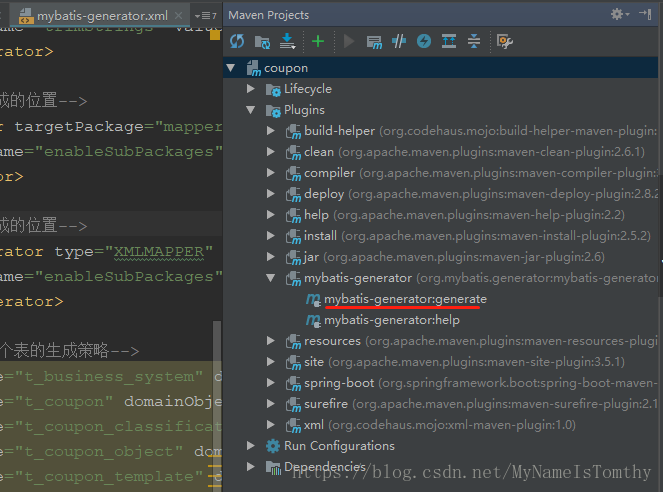This screenshot has width=663, height=492.
Task: Click the Plugins folder icon
Action: [273, 111]
